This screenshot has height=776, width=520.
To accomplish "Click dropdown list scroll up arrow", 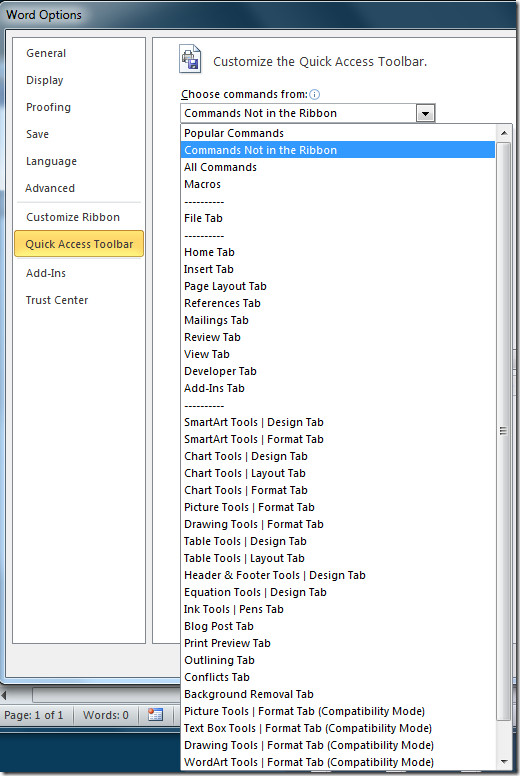I will (504, 133).
